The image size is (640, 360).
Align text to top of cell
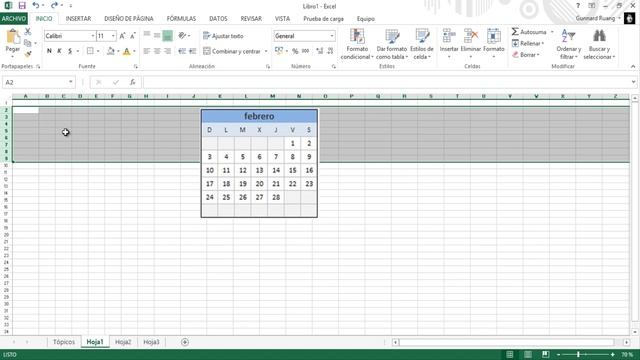click(147, 36)
